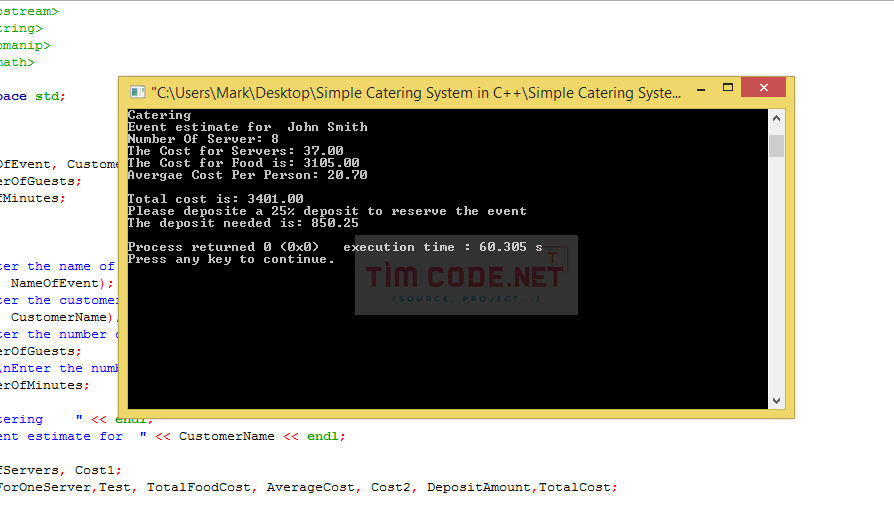Close the Simple Catering System console
894x509 pixels.
tap(763, 87)
